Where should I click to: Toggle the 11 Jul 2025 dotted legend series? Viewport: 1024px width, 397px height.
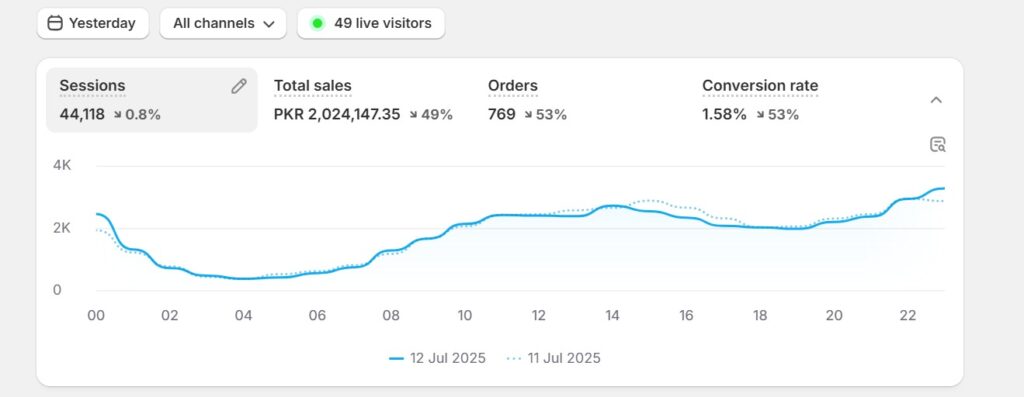click(553, 358)
